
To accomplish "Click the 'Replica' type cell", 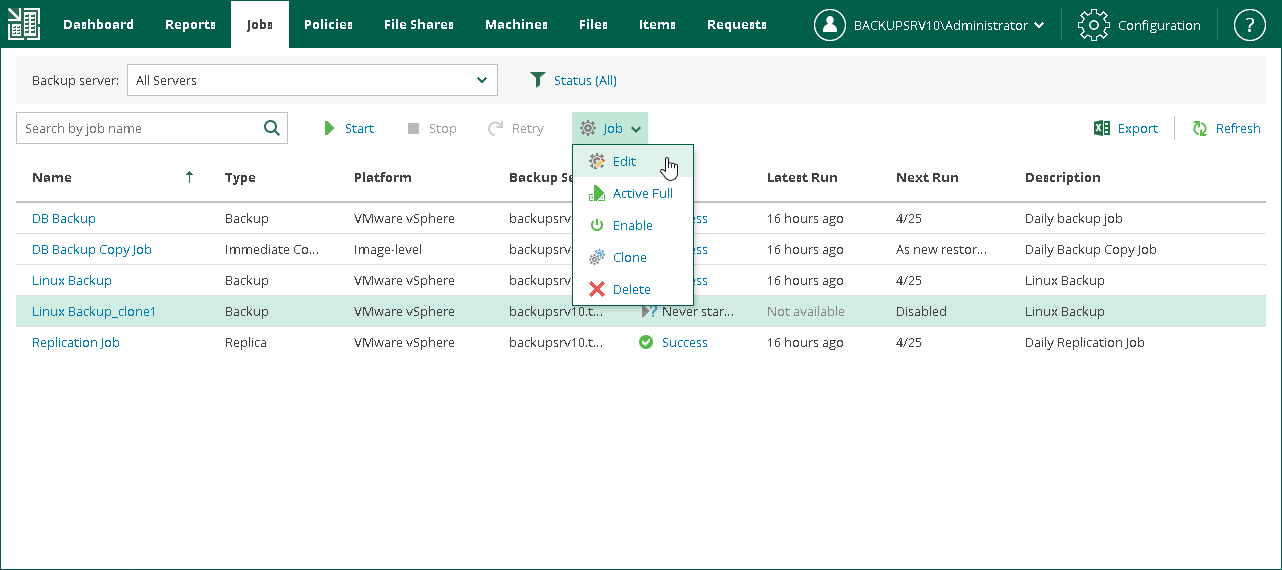I will (x=246, y=342).
